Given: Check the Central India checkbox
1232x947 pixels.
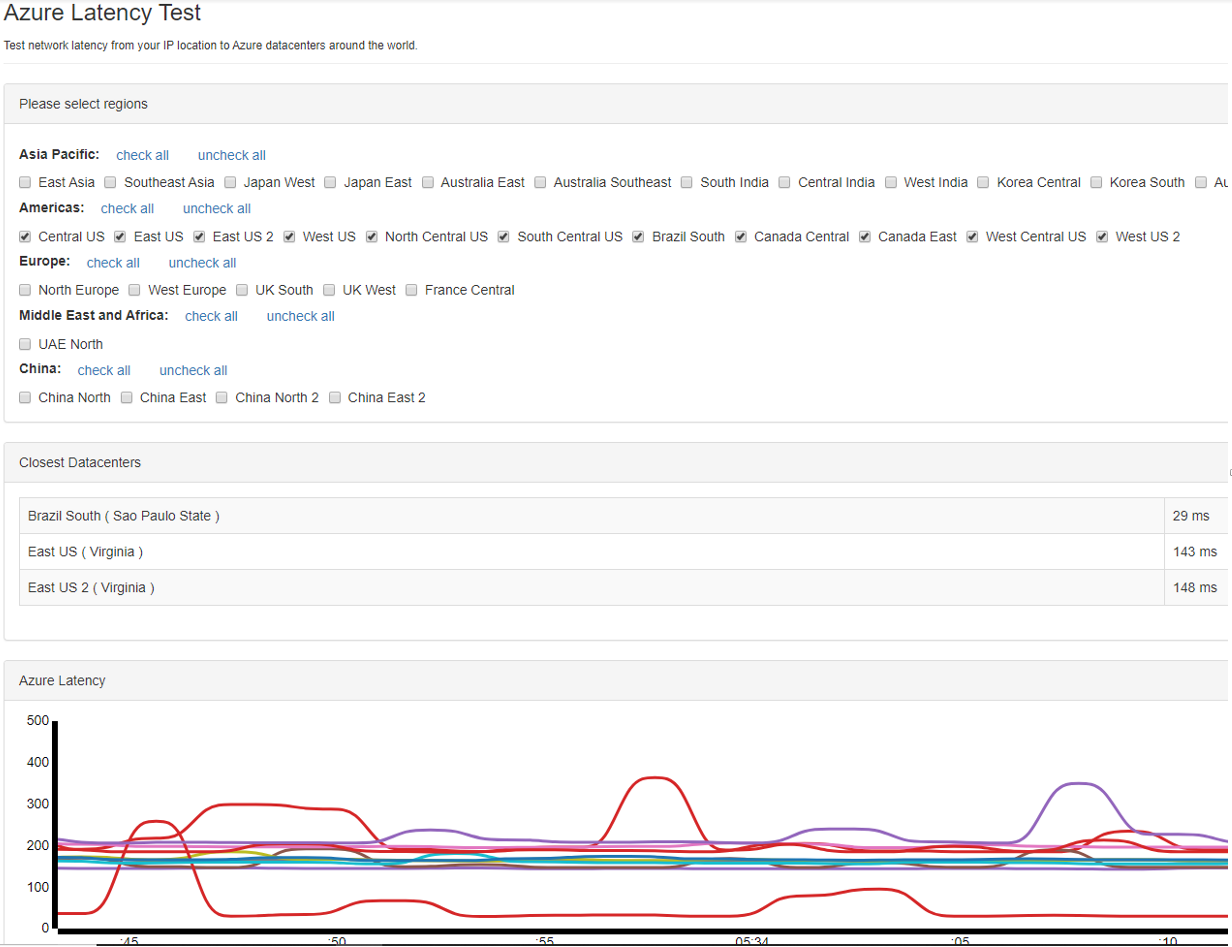Looking at the screenshot, I should pos(785,183).
